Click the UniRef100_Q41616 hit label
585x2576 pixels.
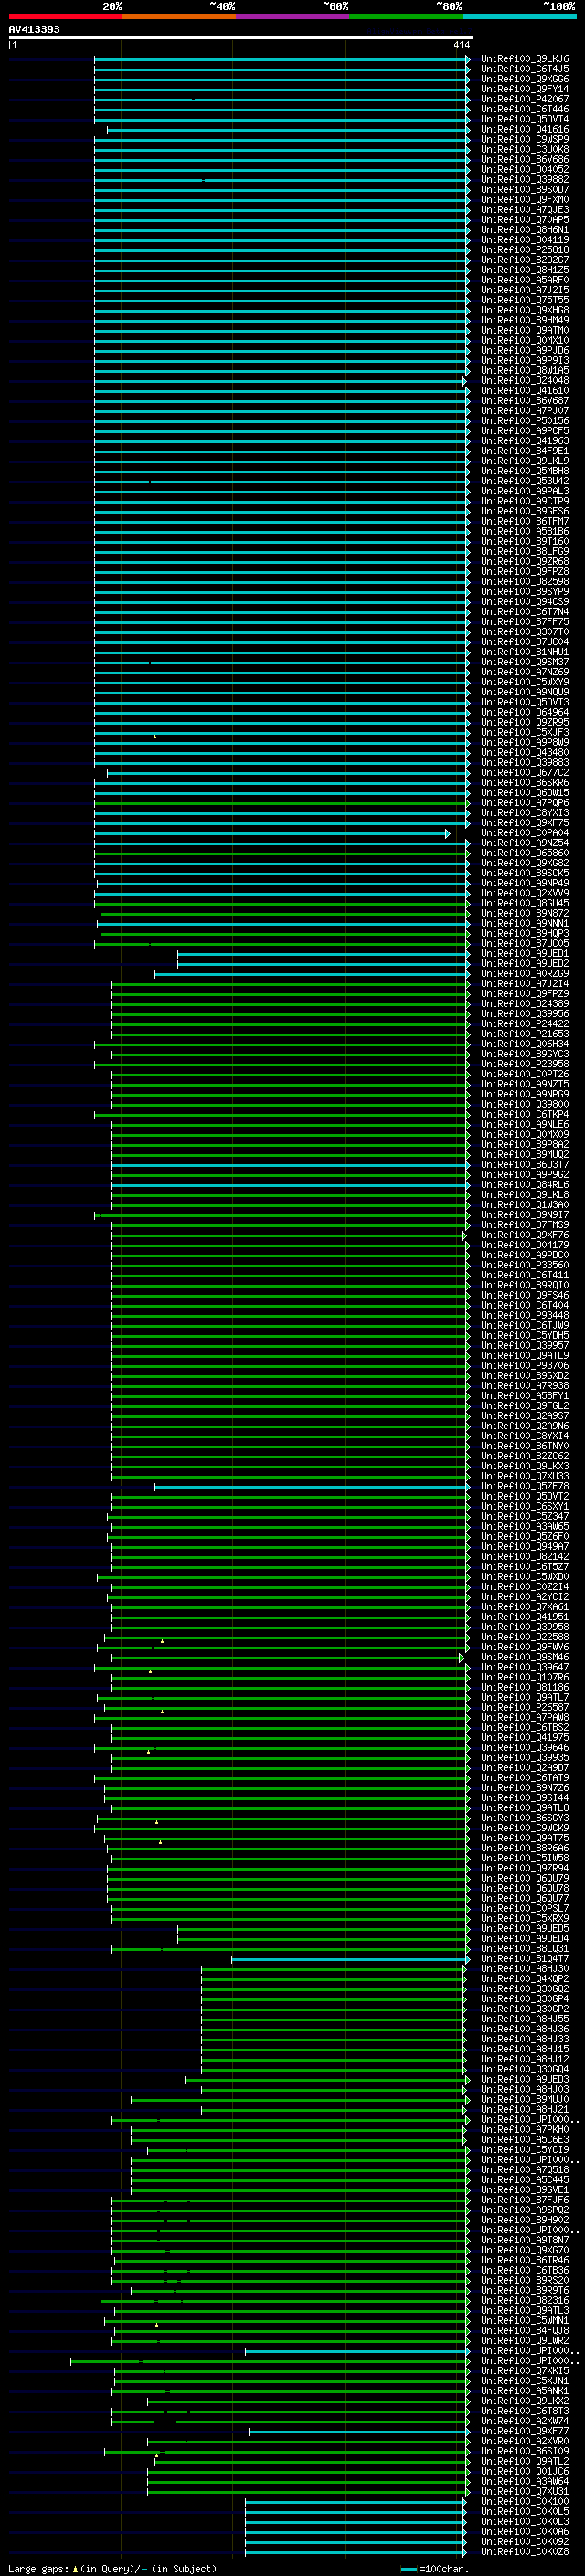(525, 130)
